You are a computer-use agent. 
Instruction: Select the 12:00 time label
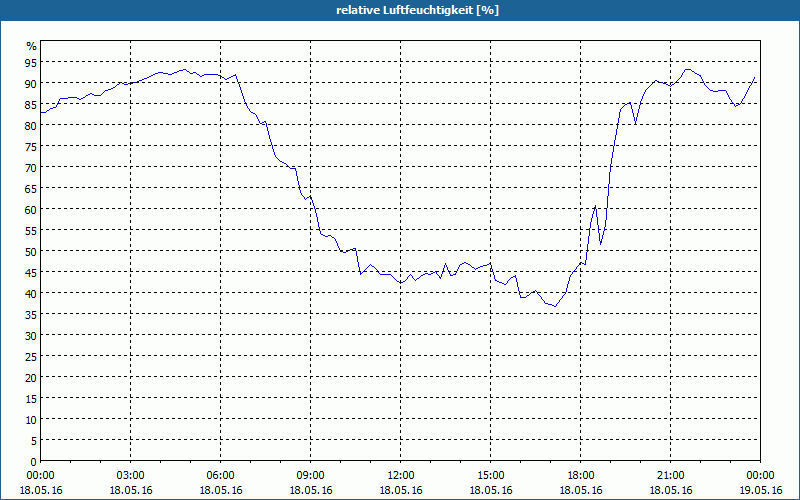coord(401,476)
